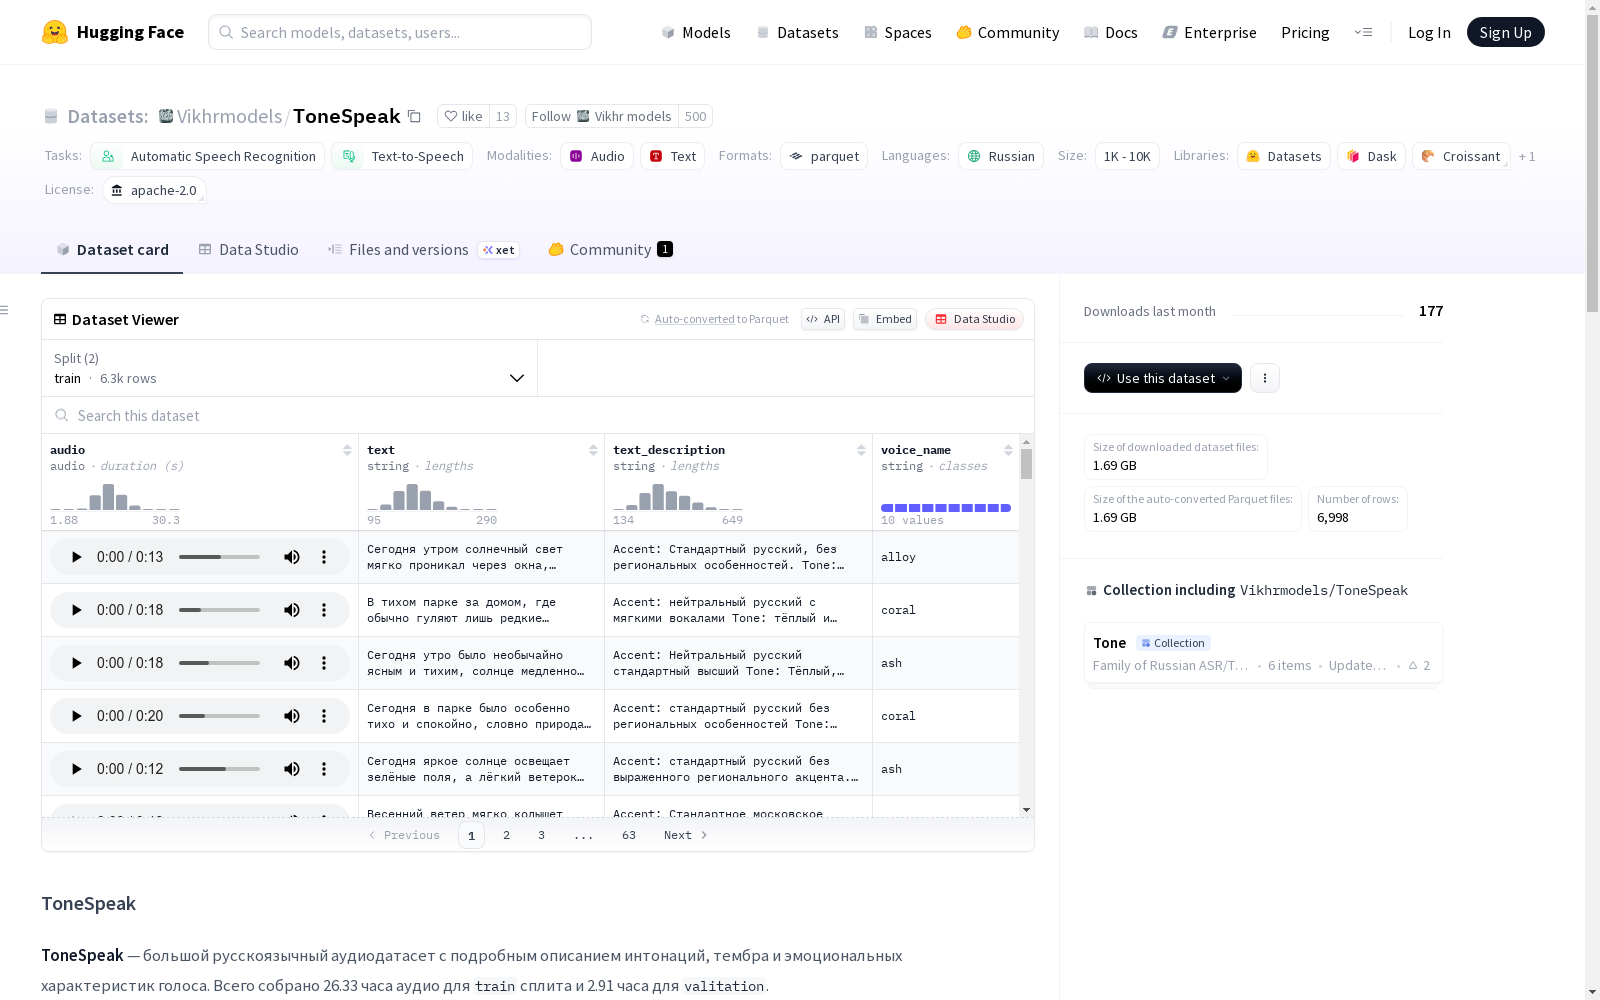Open Datasets in the top navigation
The width and height of the screenshot is (1600, 1000).
tap(797, 32)
